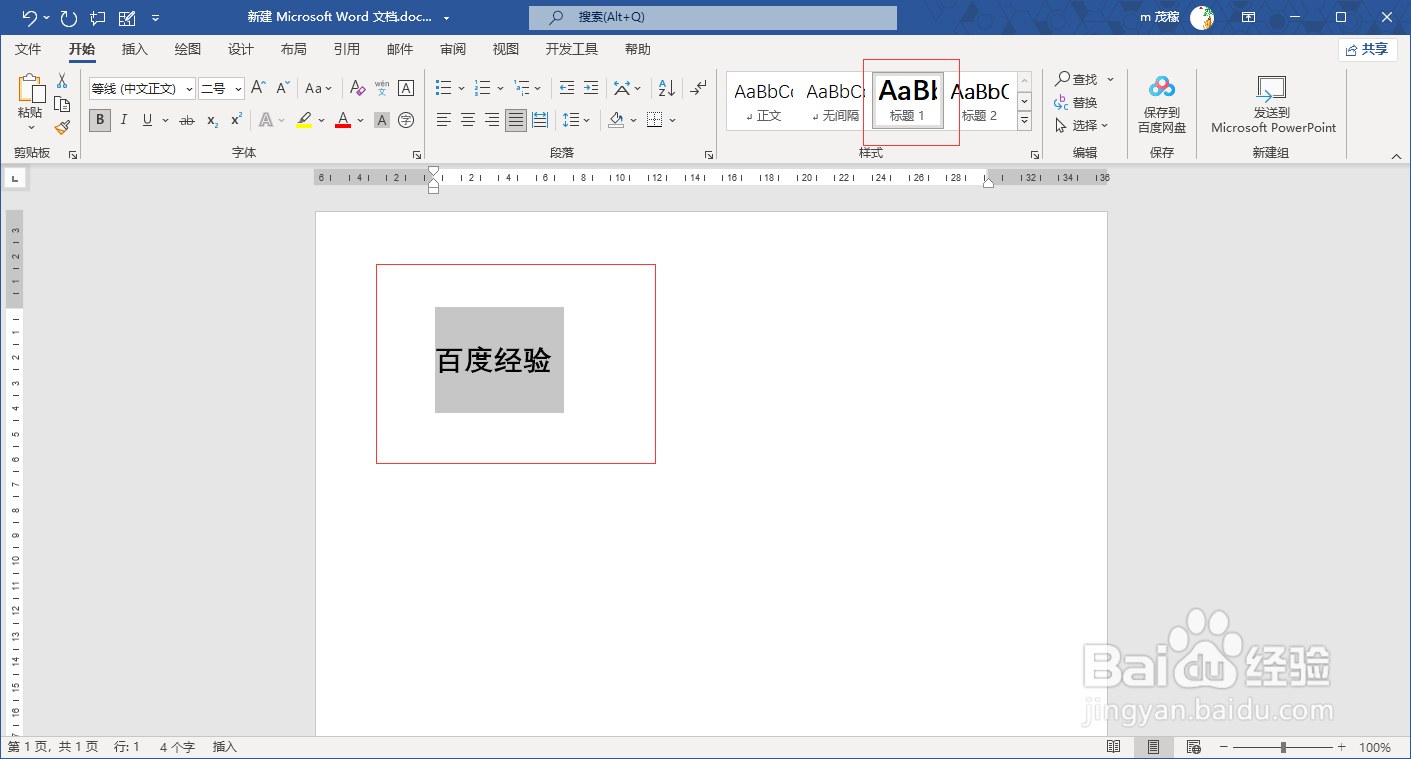Viewport: 1411px width, 759px height.
Task: Click the phonetic guide wén icon
Action: tap(382, 88)
